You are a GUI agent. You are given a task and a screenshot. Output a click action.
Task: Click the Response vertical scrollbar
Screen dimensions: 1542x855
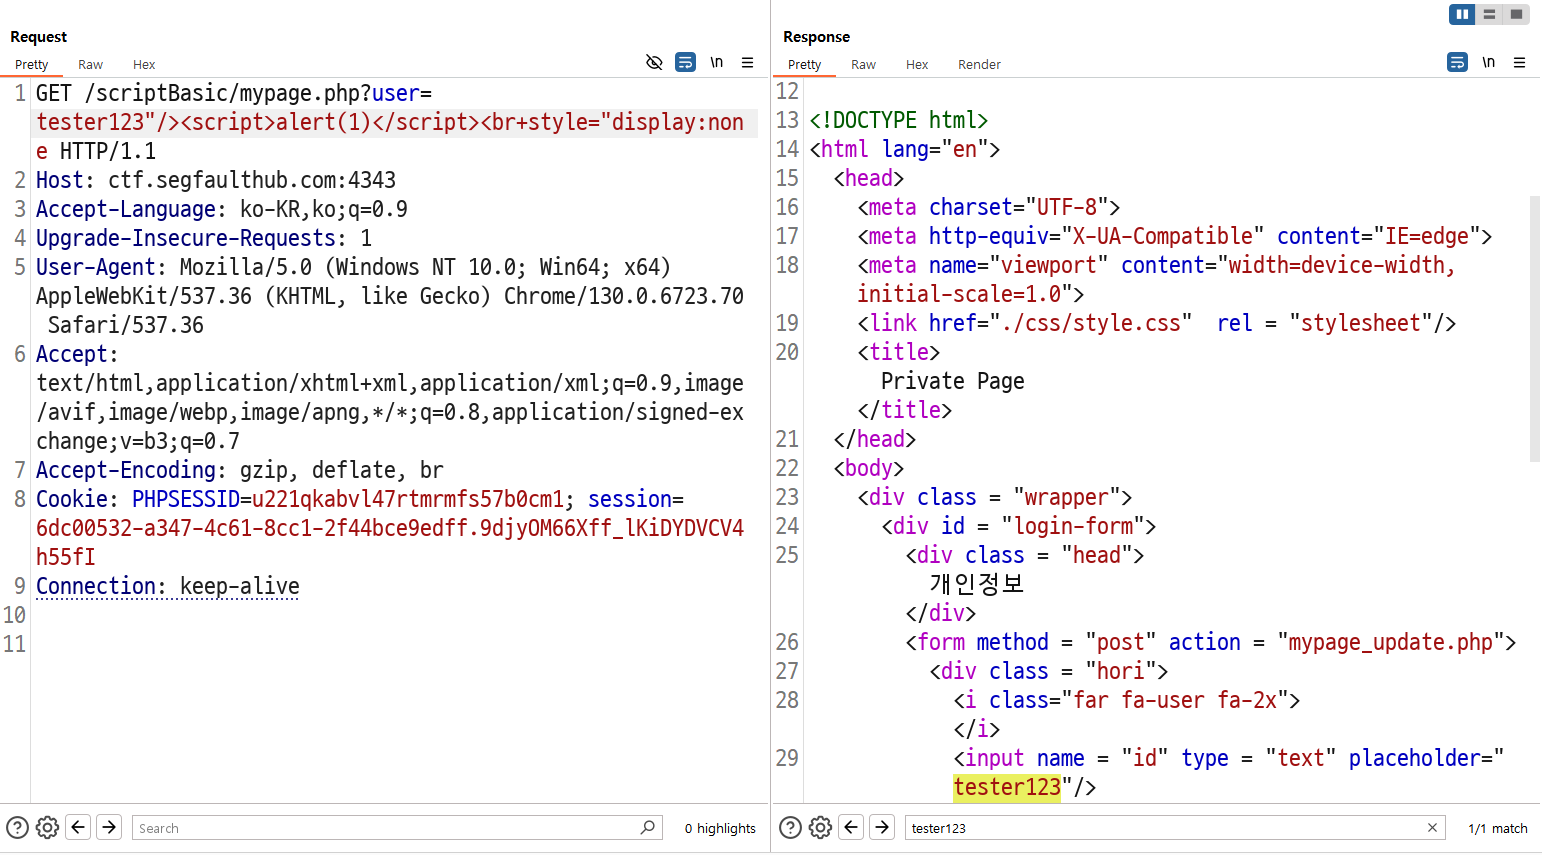pos(1535,328)
